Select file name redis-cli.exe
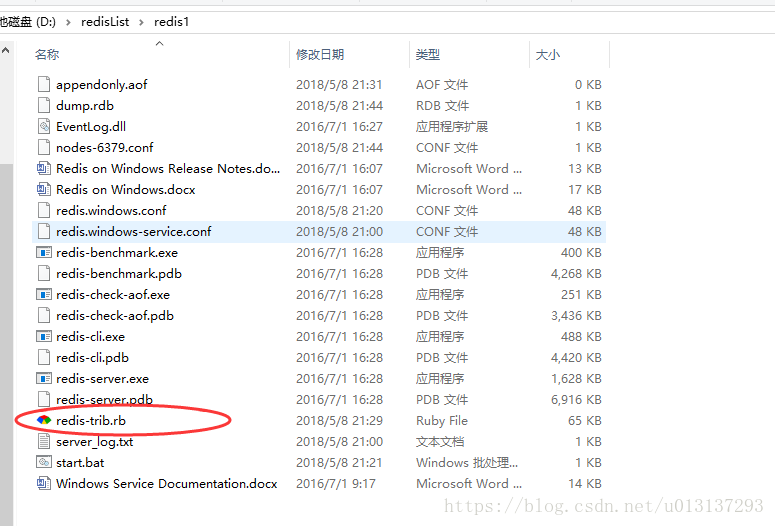The image size is (775, 526). [x=90, y=337]
